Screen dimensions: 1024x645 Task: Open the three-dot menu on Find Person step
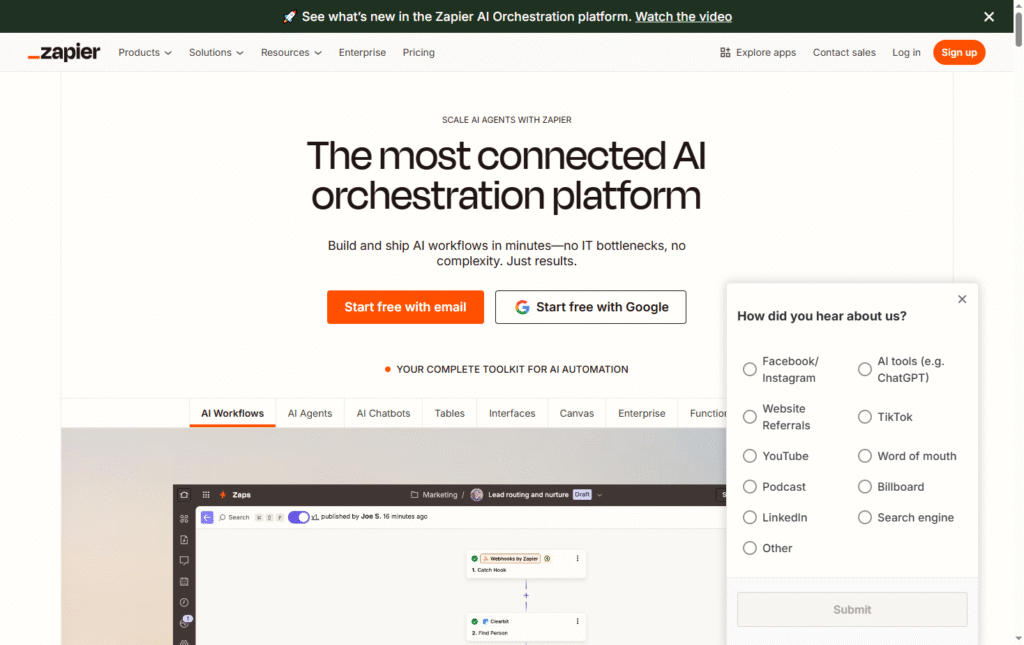(x=577, y=621)
